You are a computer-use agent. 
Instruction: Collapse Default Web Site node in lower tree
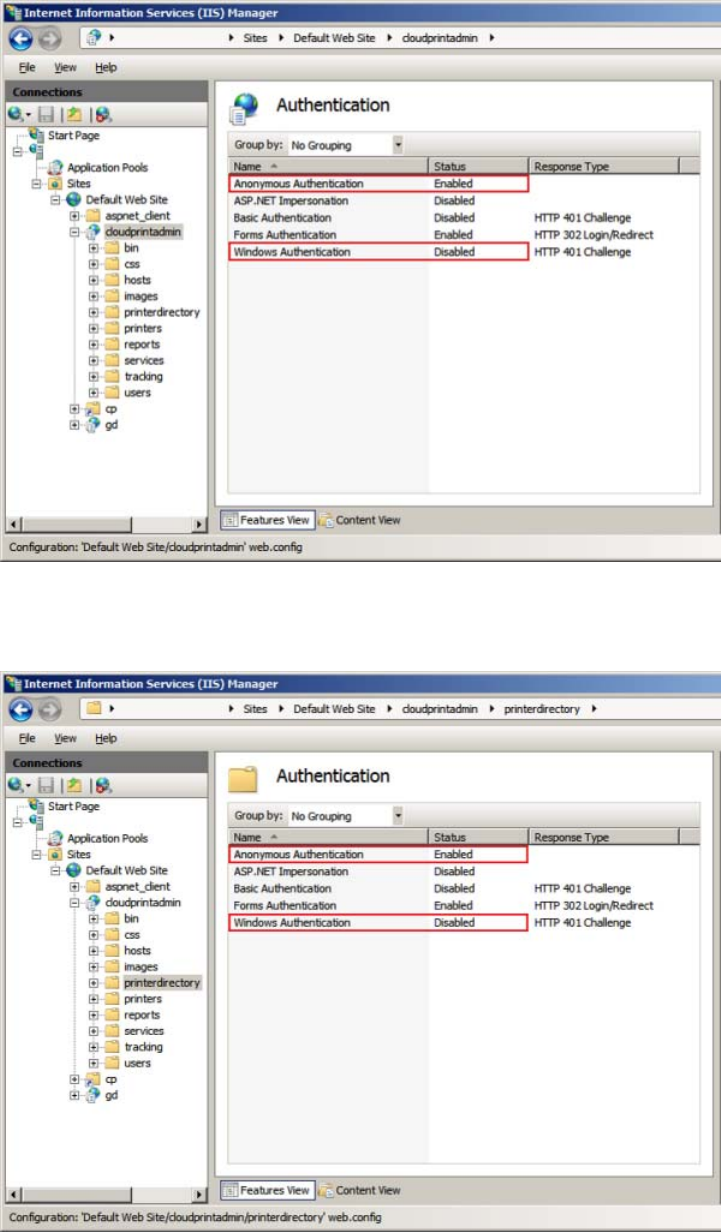click(x=56, y=871)
